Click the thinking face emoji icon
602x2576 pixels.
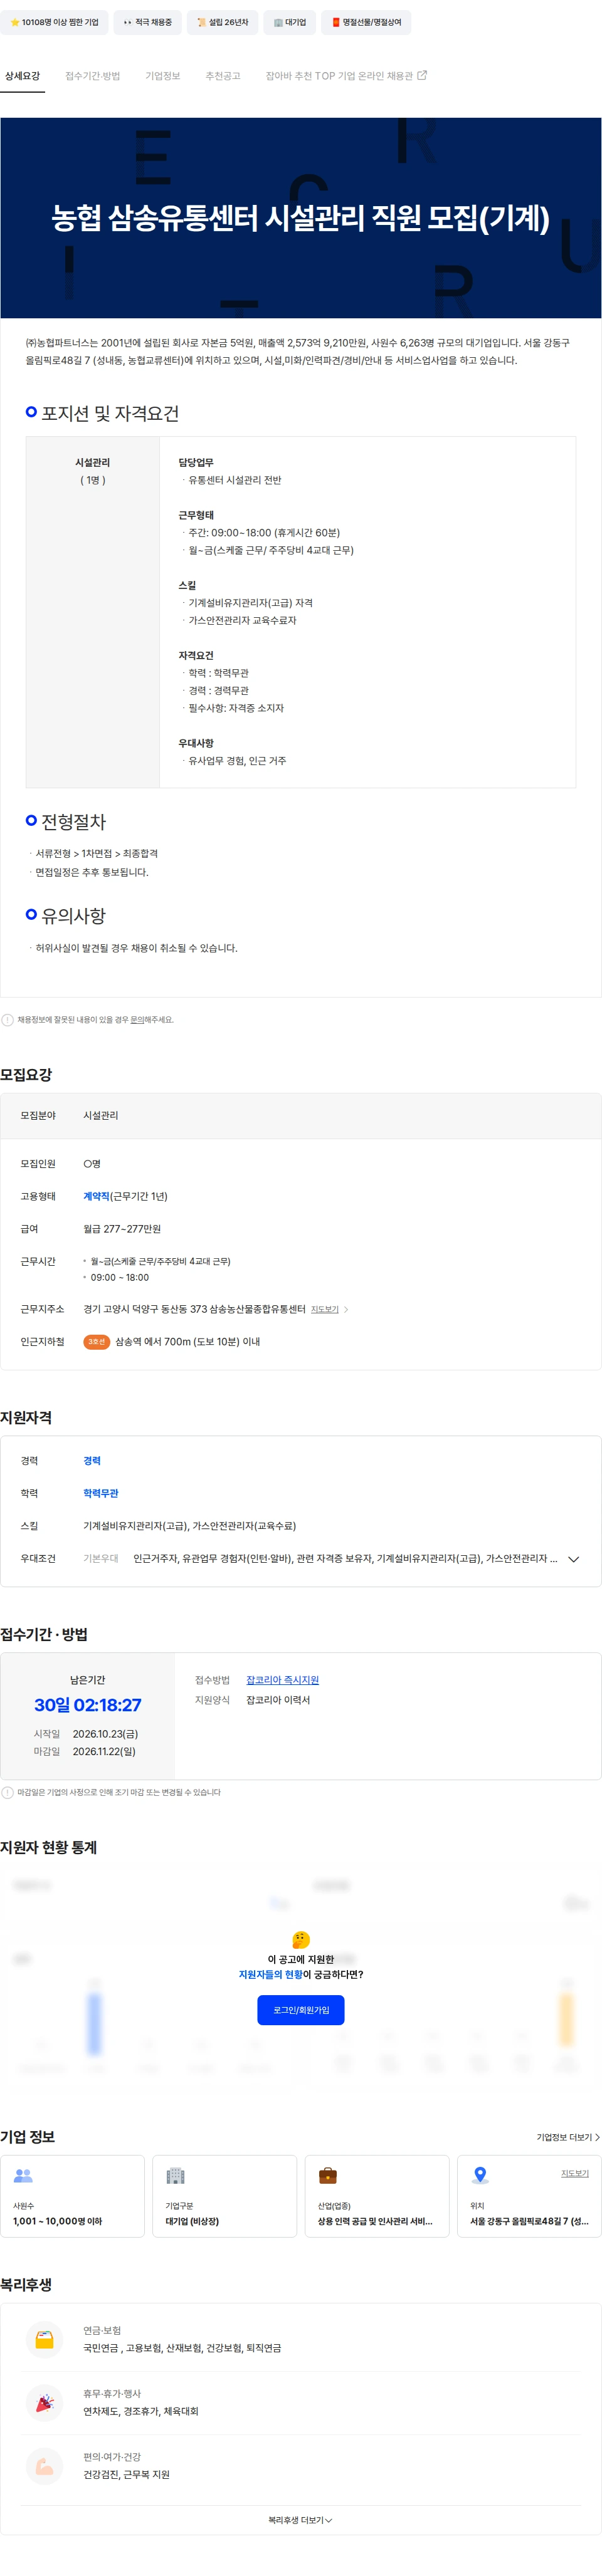point(301,1939)
